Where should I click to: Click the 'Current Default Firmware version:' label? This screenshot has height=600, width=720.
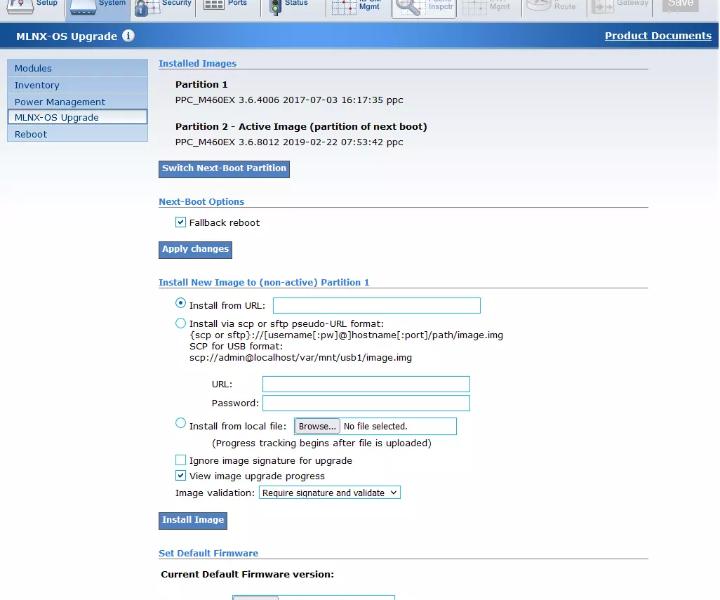point(248,574)
